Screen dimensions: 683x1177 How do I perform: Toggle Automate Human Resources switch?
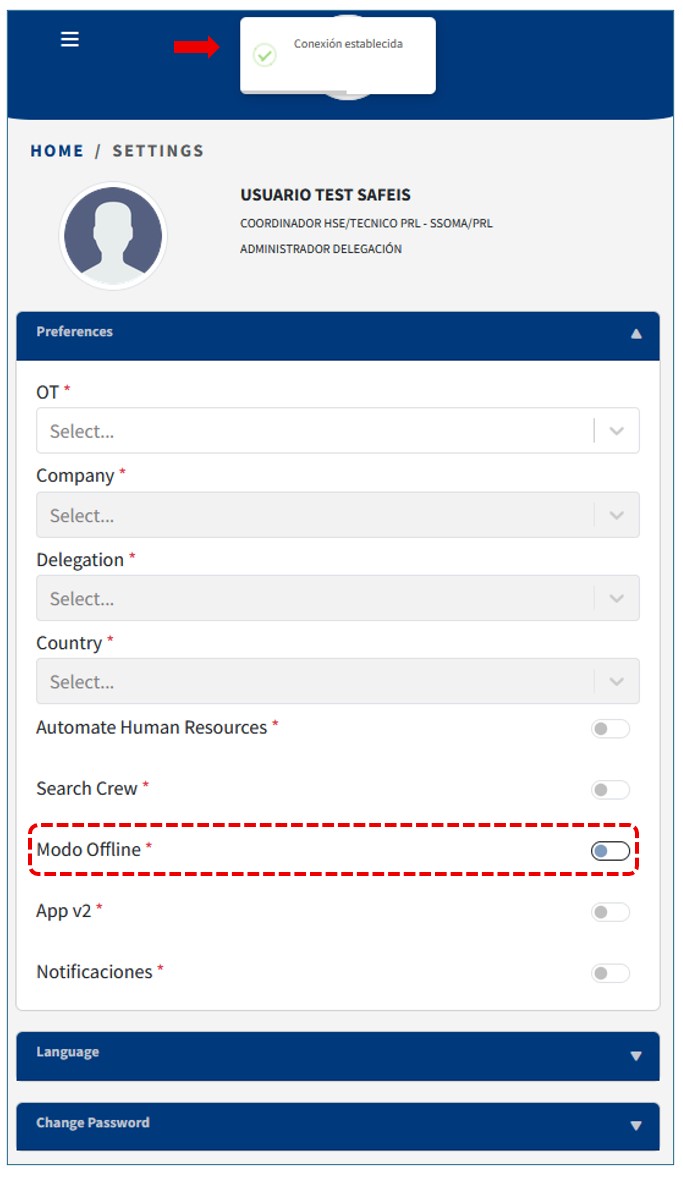pos(610,729)
